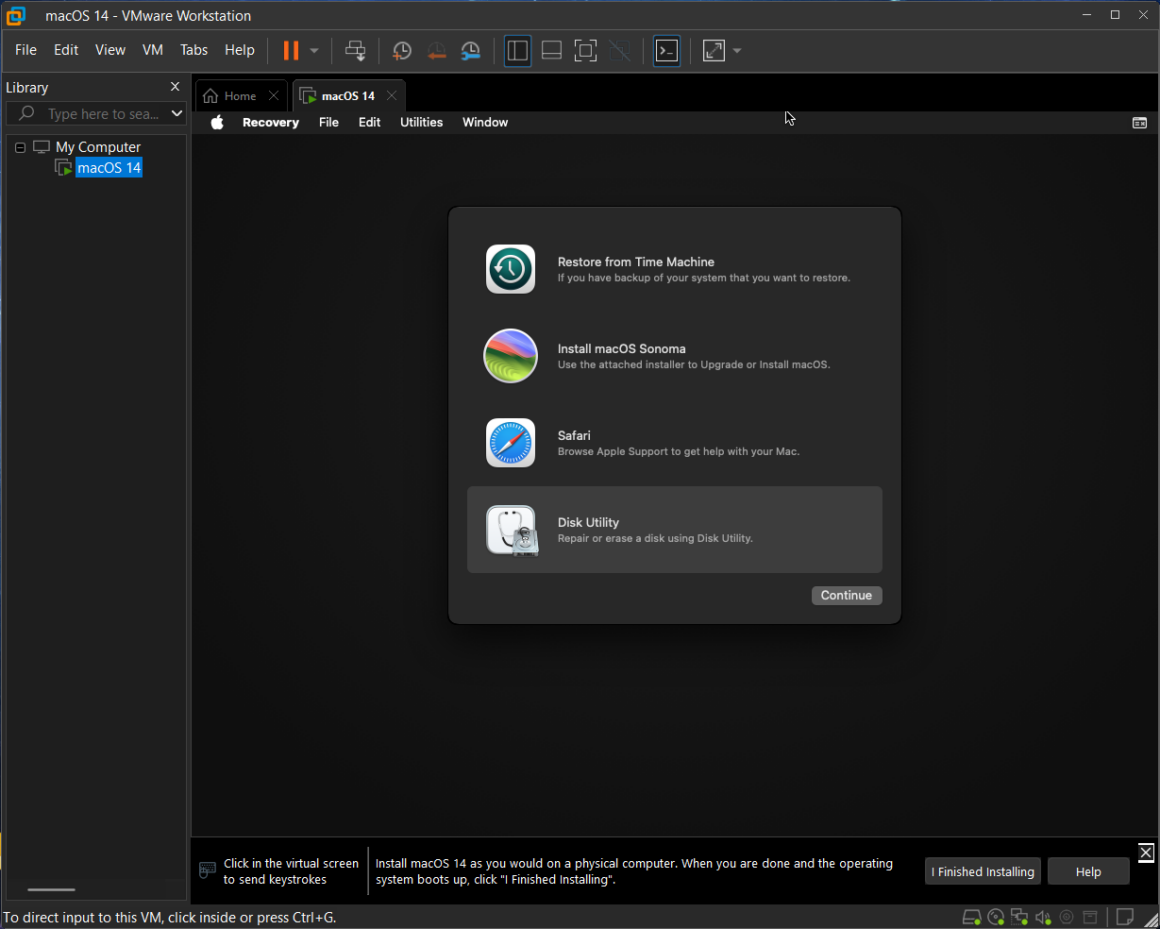This screenshot has height=929, width=1160.
Task: Click the library panel horizontal scrollbar
Action: pyautogui.click(x=51, y=890)
